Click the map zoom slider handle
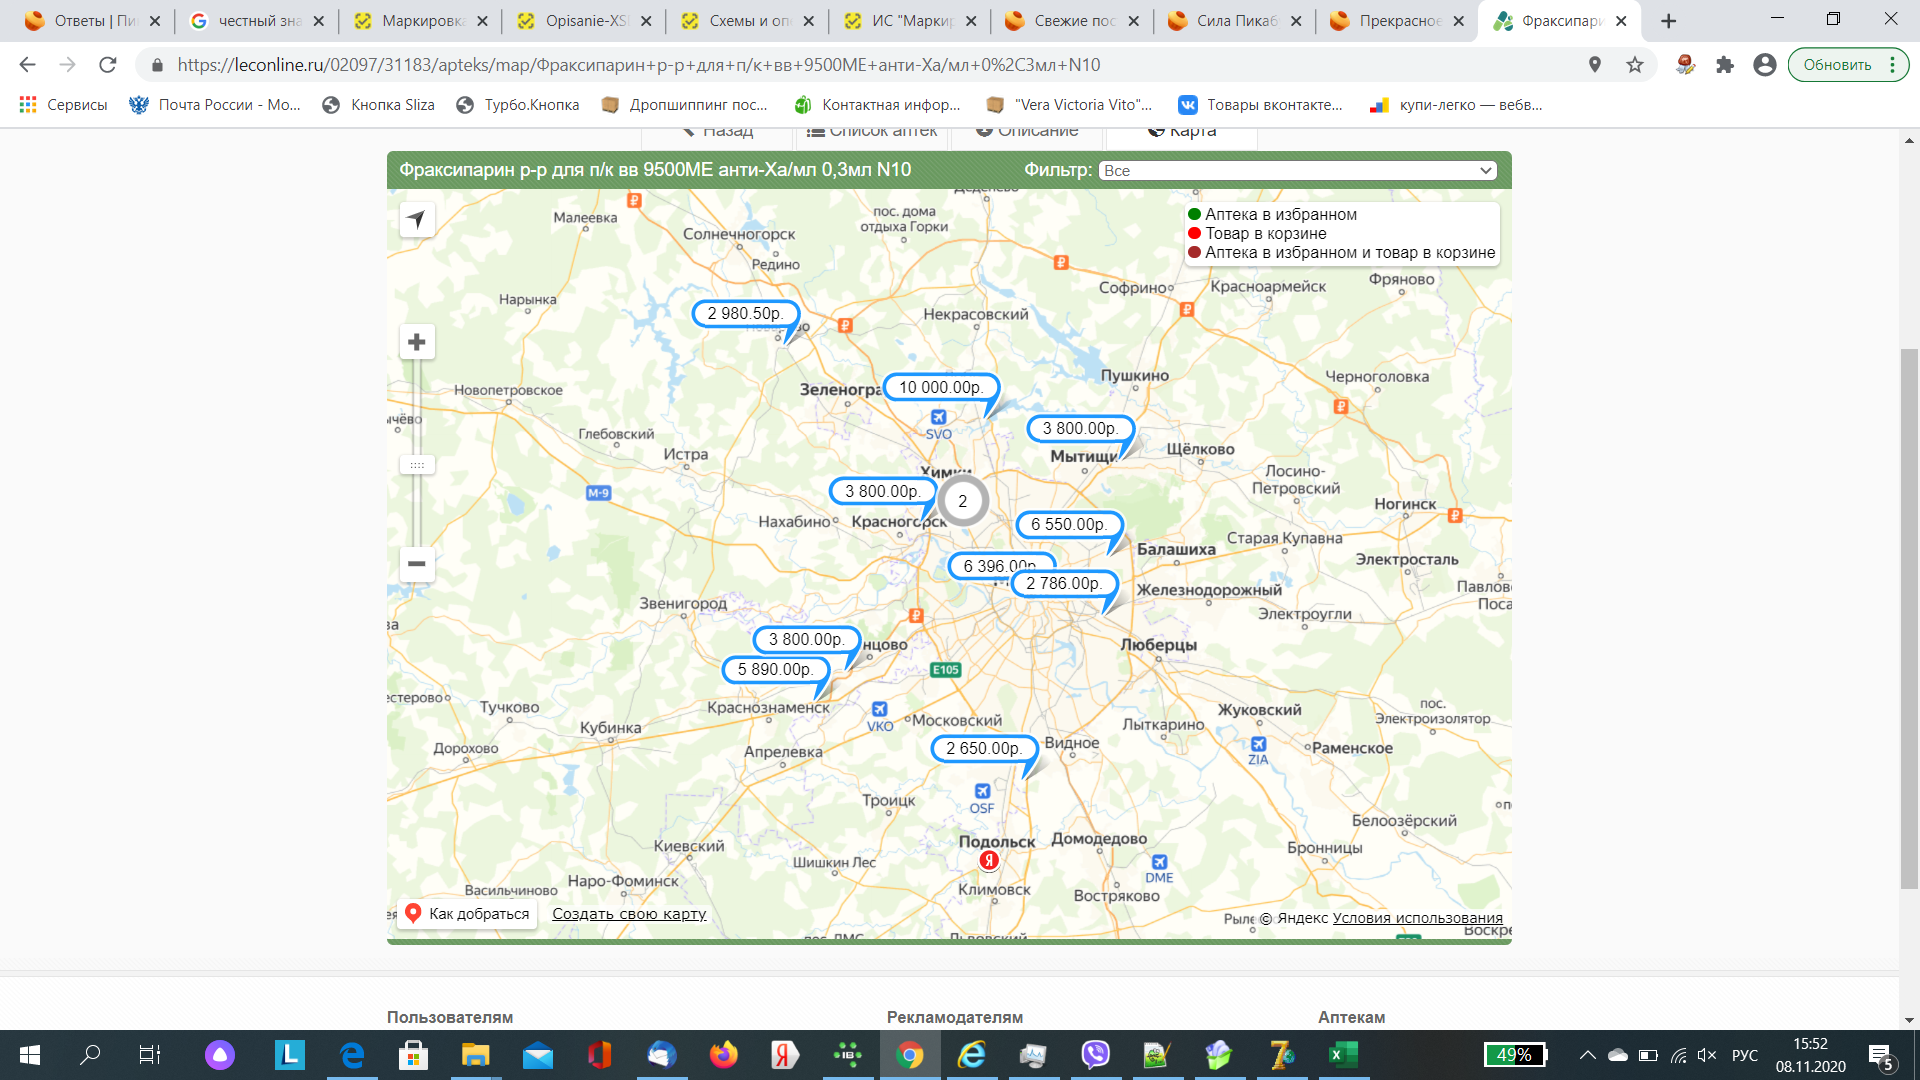This screenshot has height=1080, width=1920. [417, 465]
